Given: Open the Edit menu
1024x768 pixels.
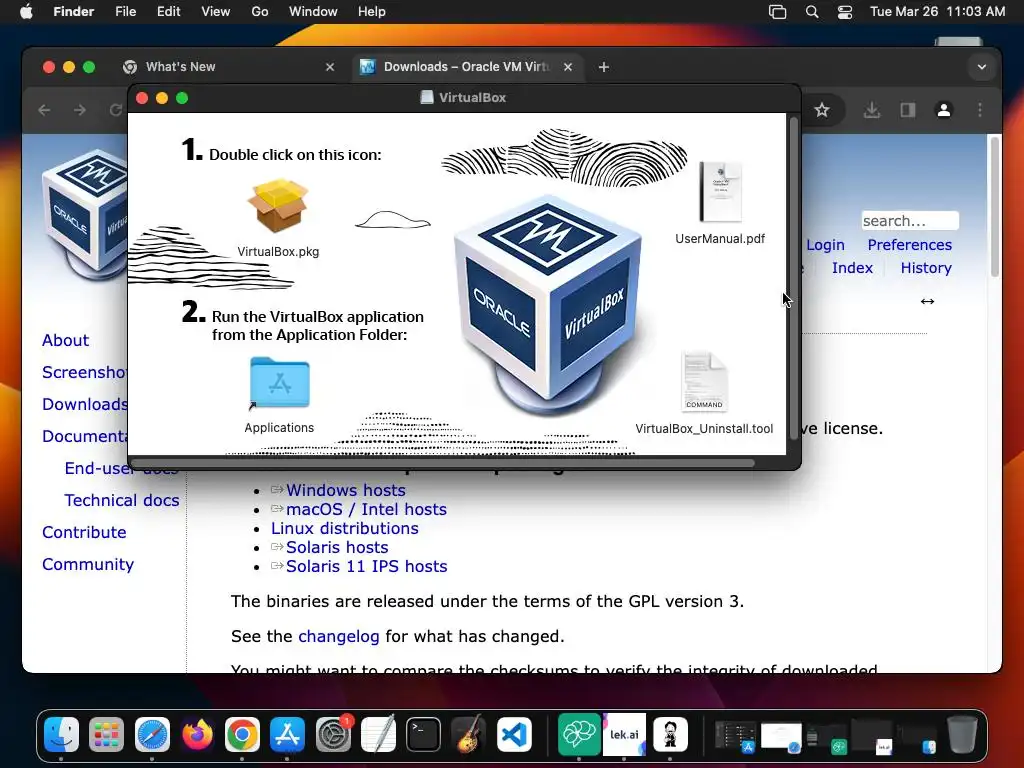Looking at the screenshot, I should [168, 12].
